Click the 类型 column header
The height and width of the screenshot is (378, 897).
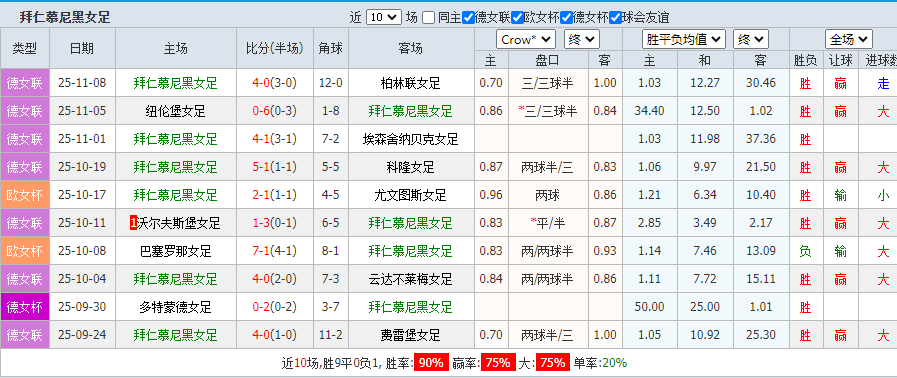[25, 49]
